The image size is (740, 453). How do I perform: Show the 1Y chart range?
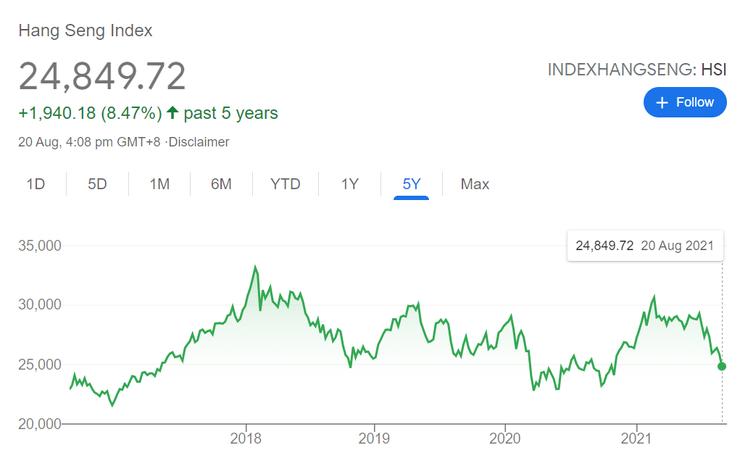pyautogui.click(x=349, y=184)
